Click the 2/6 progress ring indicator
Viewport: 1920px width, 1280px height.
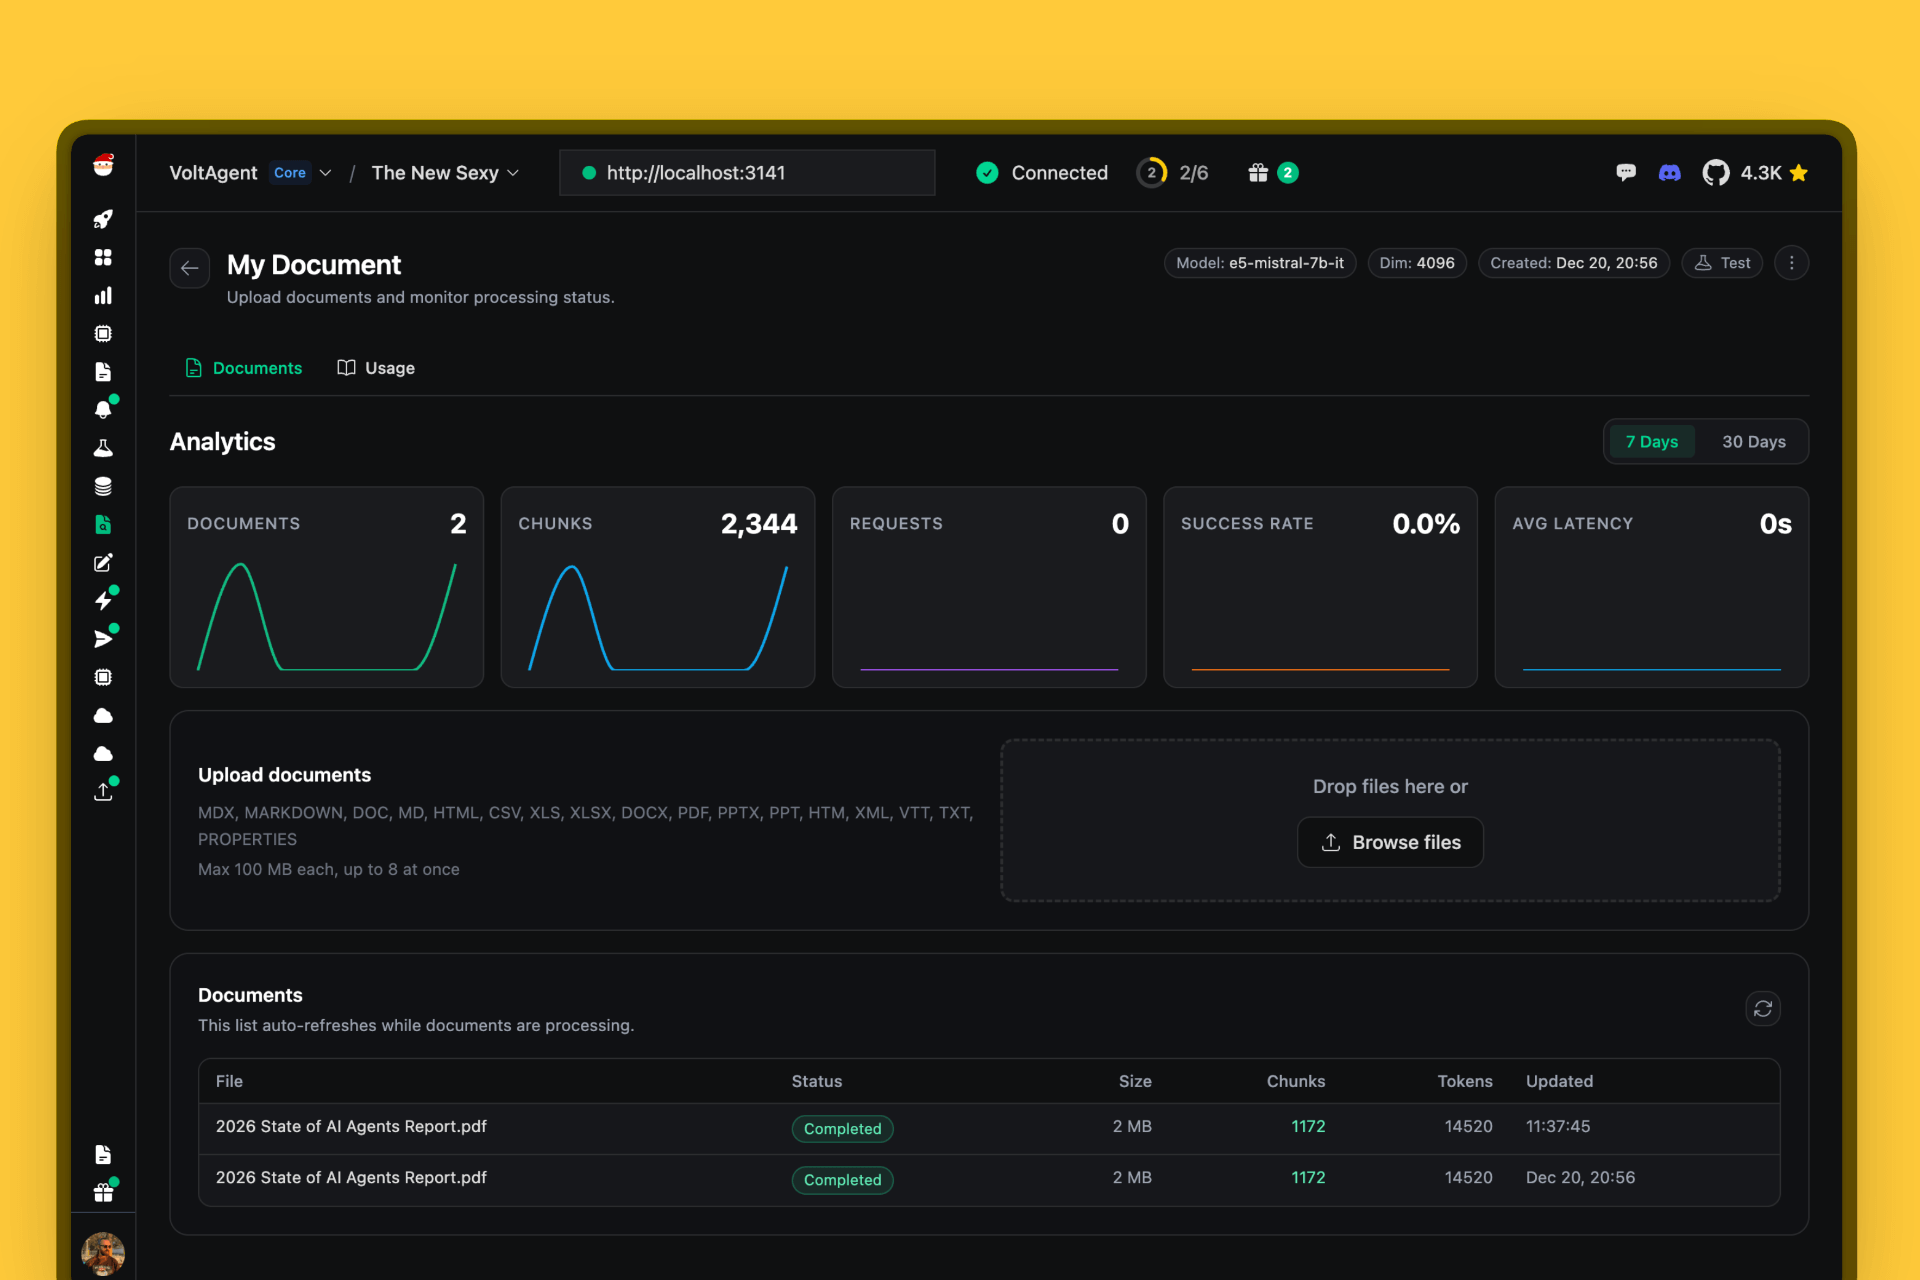pyautogui.click(x=1173, y=172)
